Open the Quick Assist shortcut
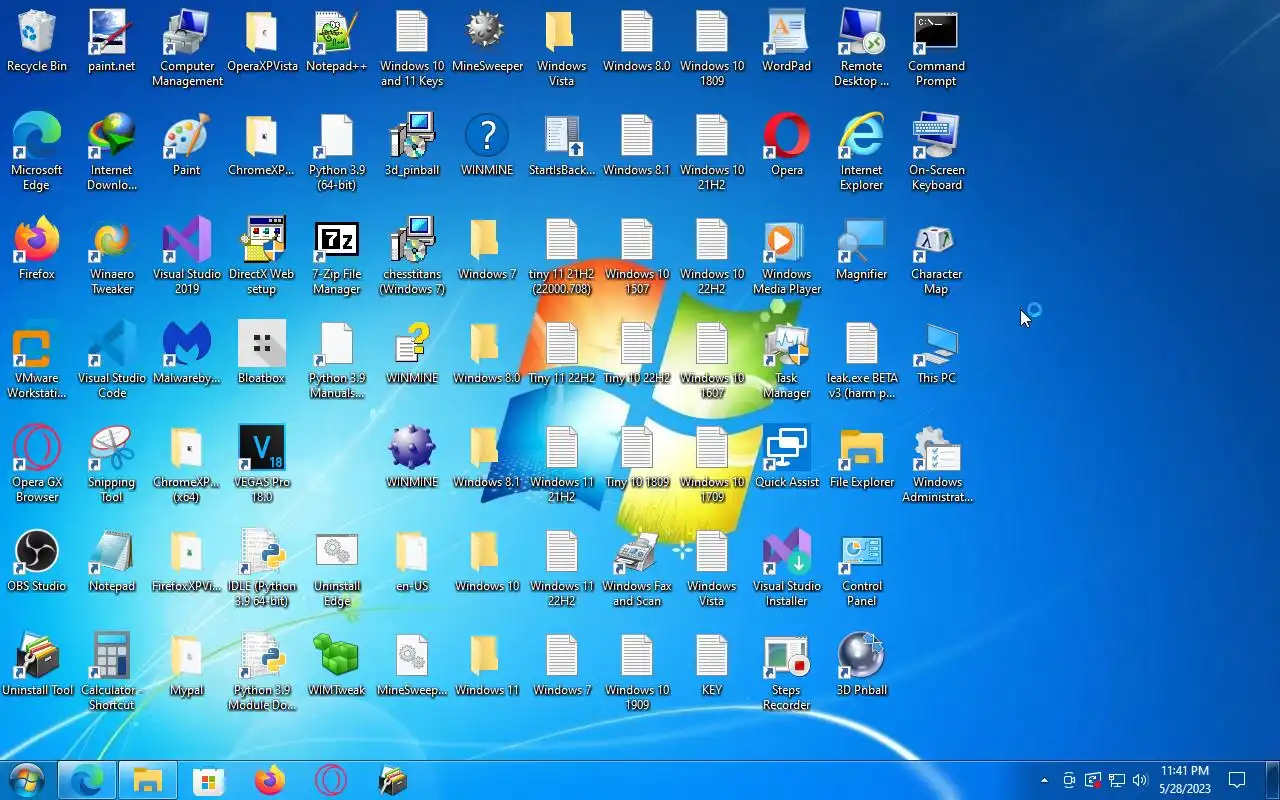Viewport: 1280px width, 800px height. click(x=787, y=458)
